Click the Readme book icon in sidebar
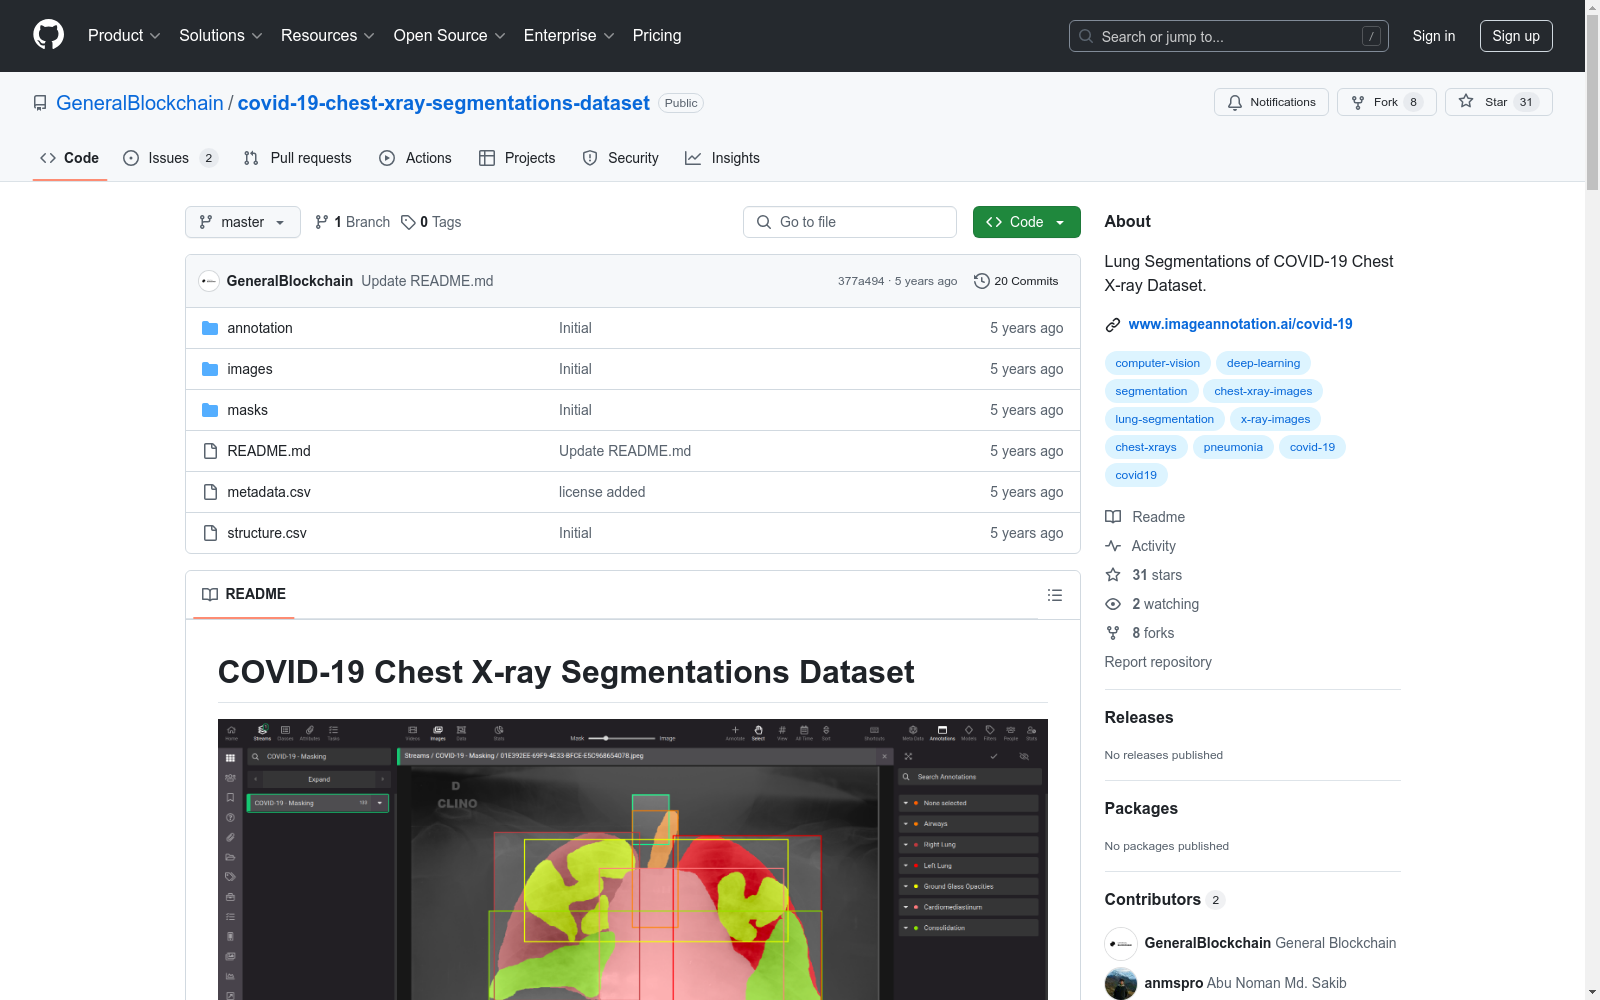 pyautogui.click(x=1113, y=517)
